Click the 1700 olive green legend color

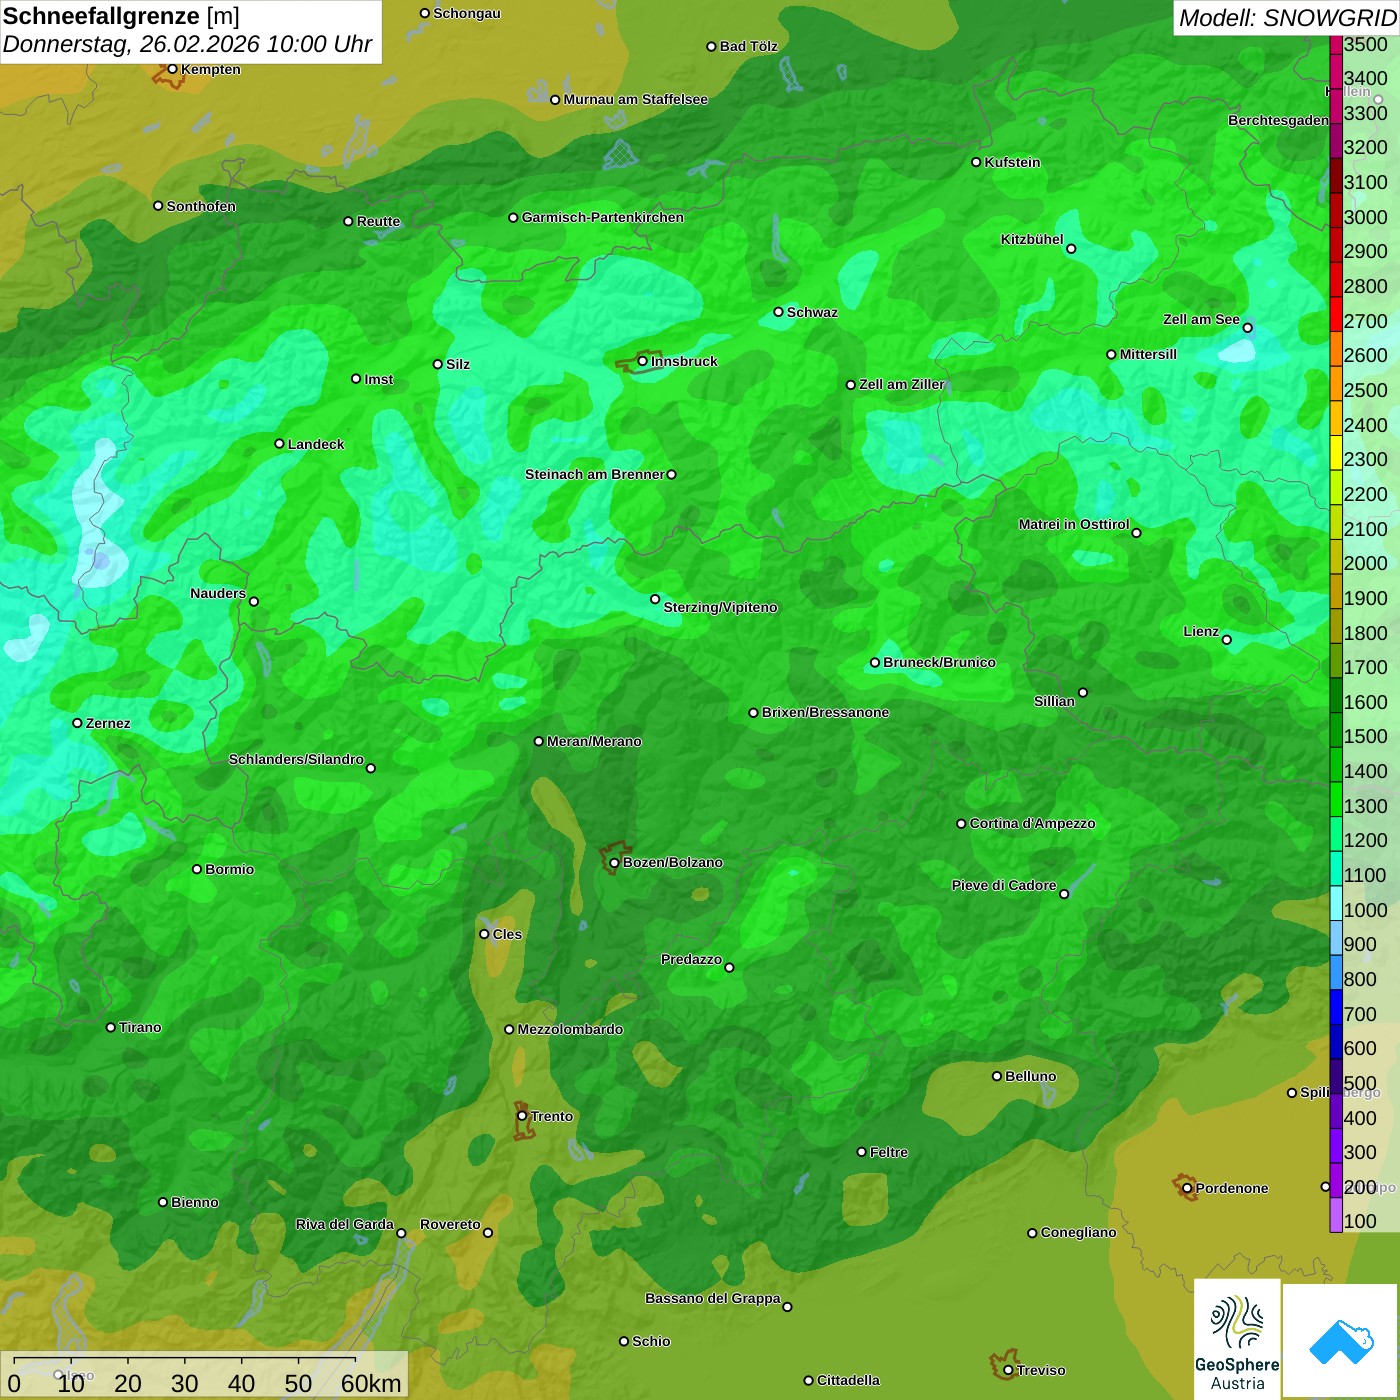(x=1336, y=660)
